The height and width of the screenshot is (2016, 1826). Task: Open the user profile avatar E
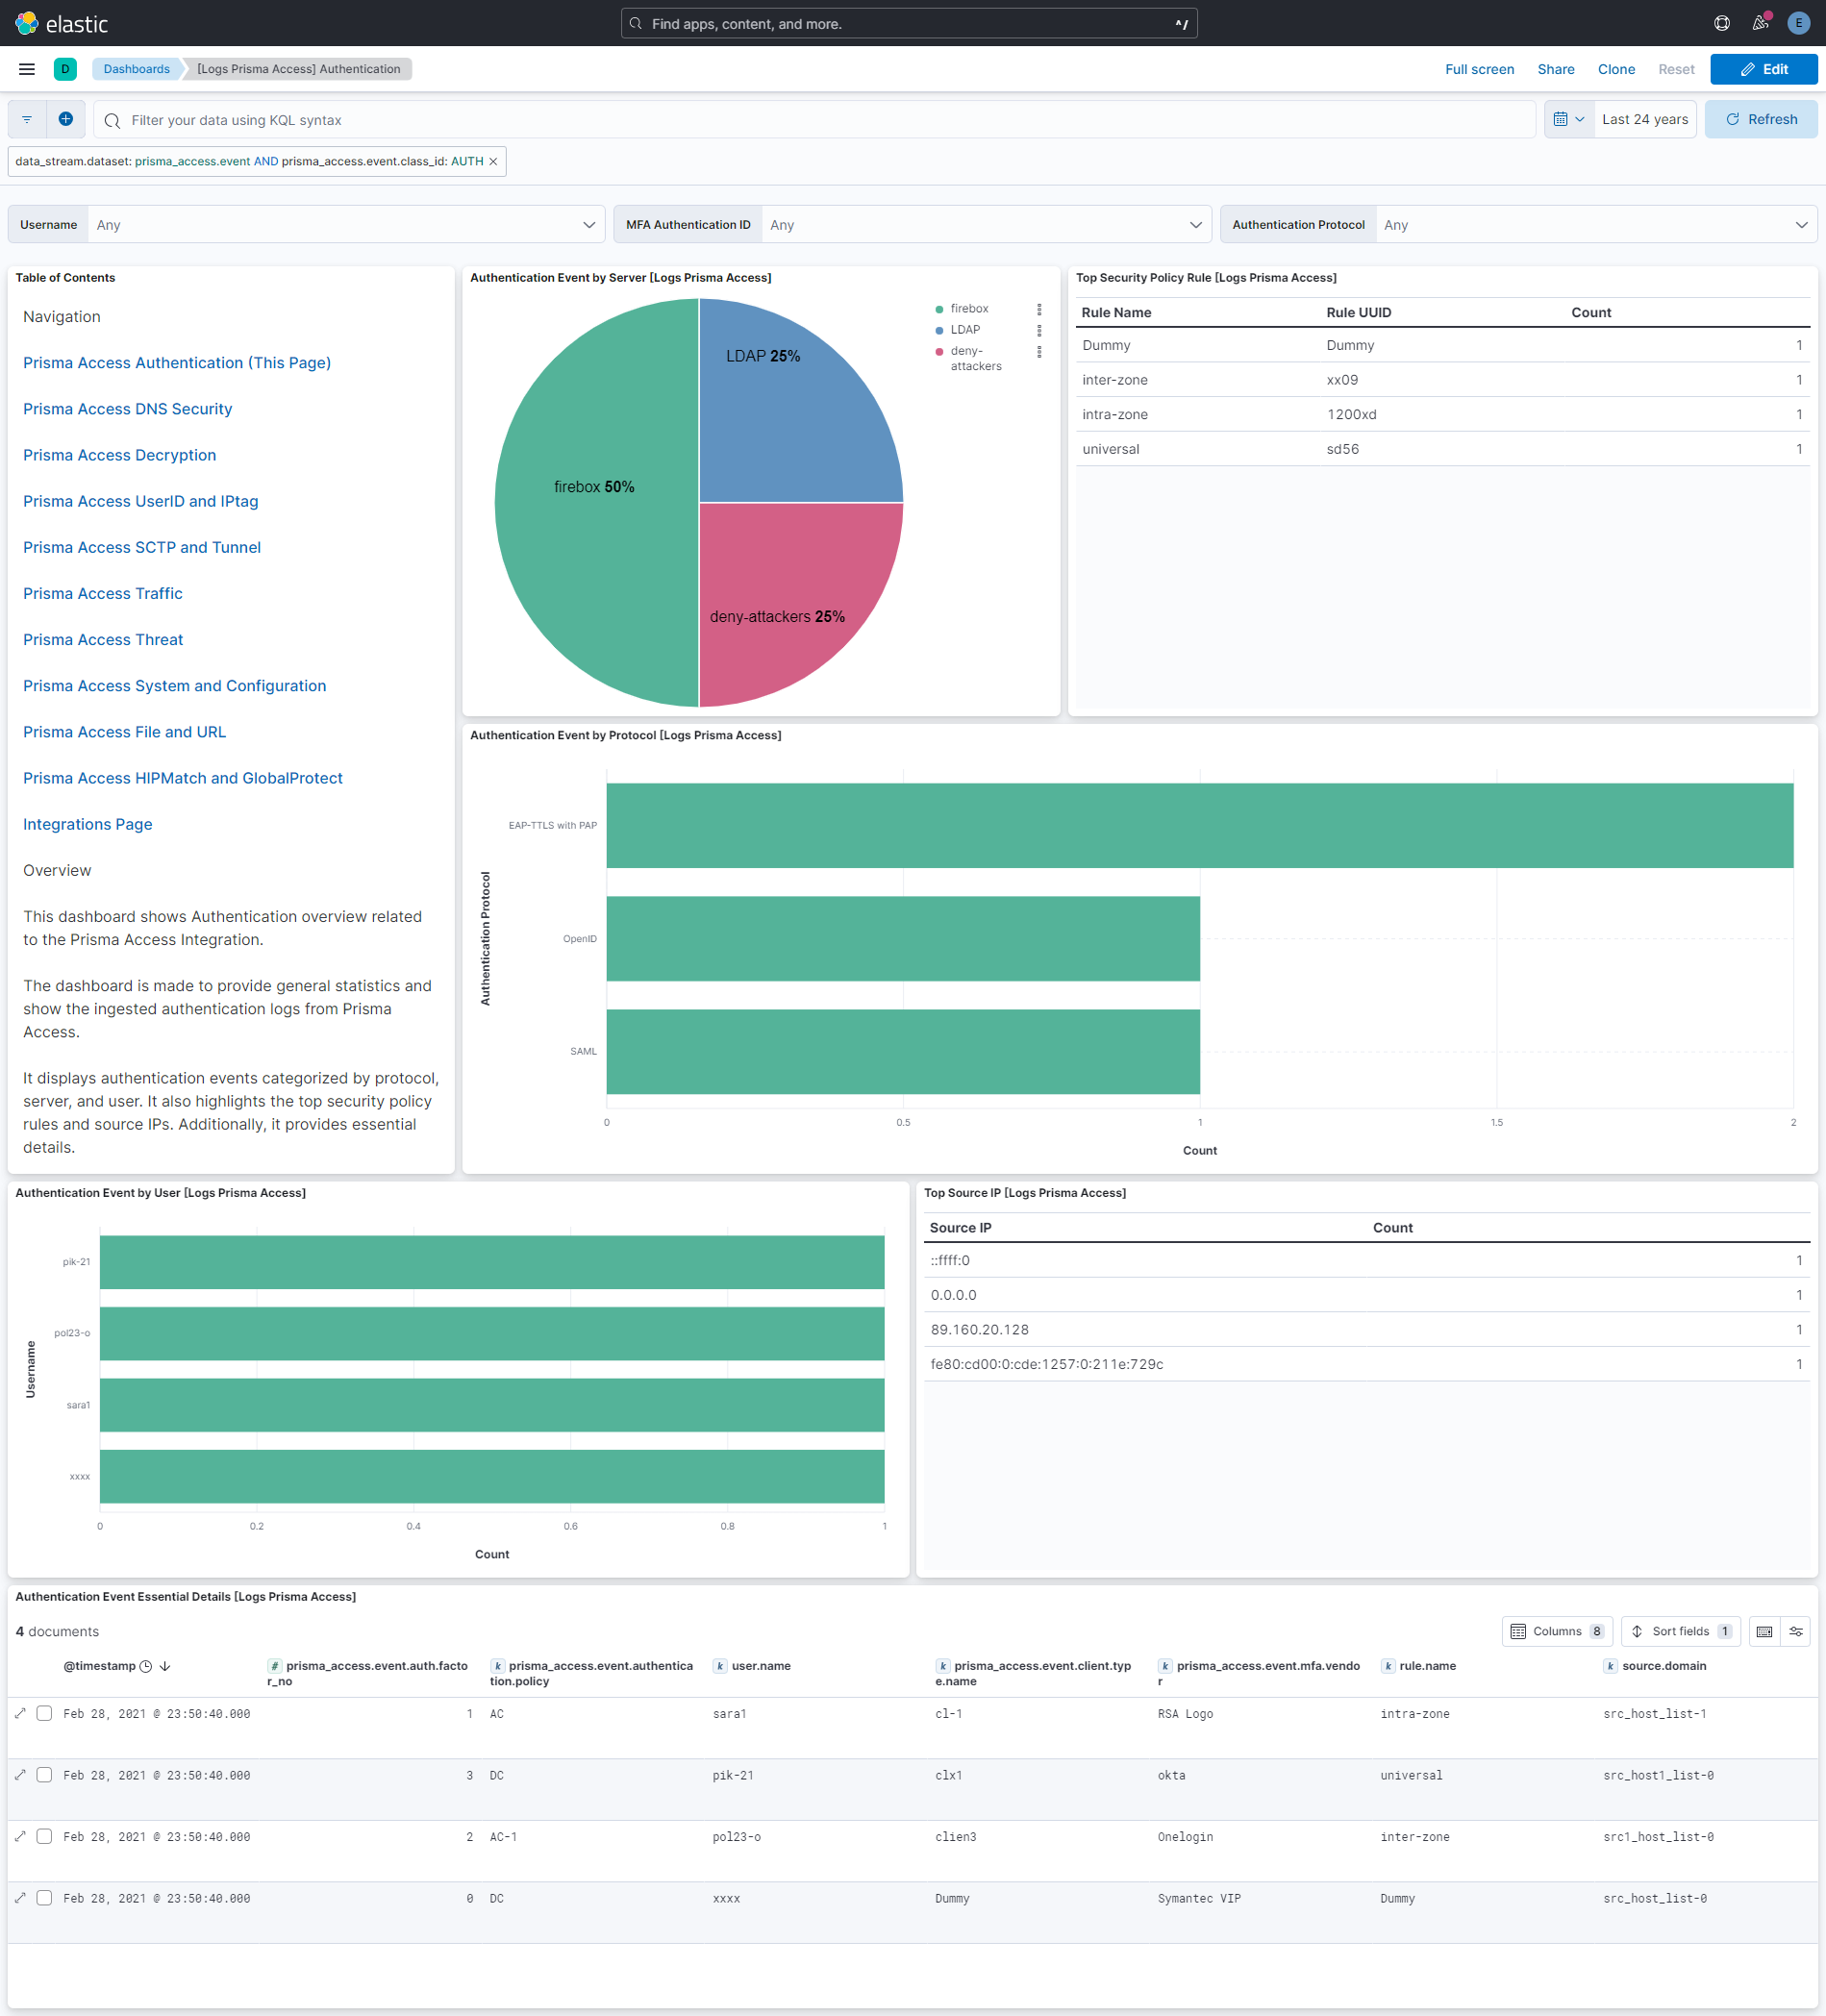click(1798, 23)
